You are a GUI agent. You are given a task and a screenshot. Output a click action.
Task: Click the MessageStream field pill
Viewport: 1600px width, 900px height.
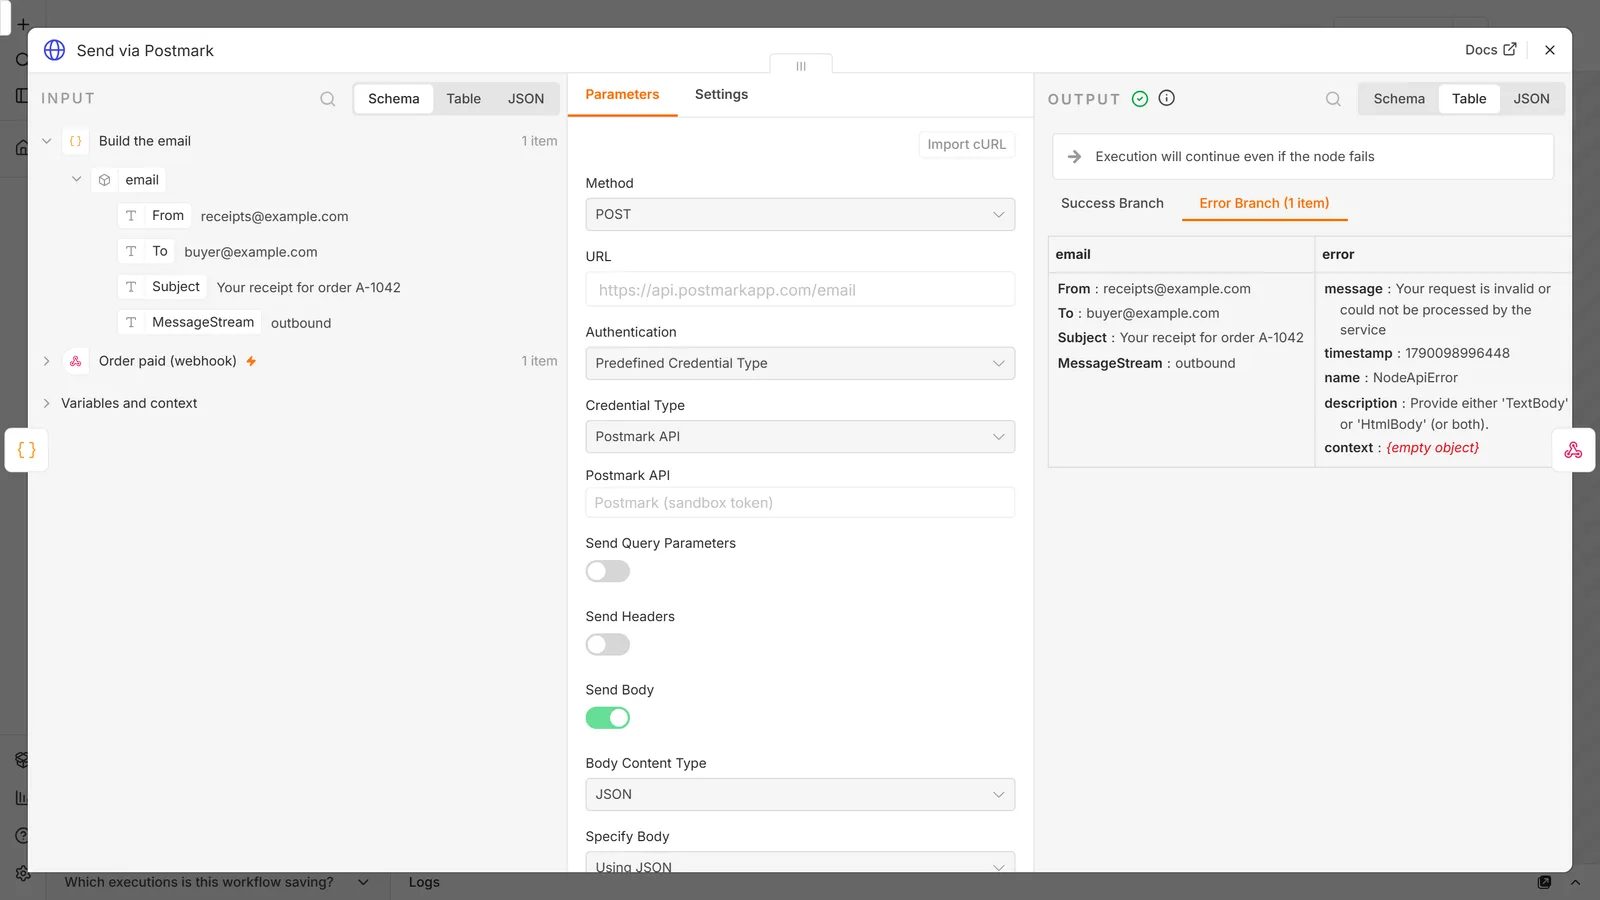click(190, 322)
